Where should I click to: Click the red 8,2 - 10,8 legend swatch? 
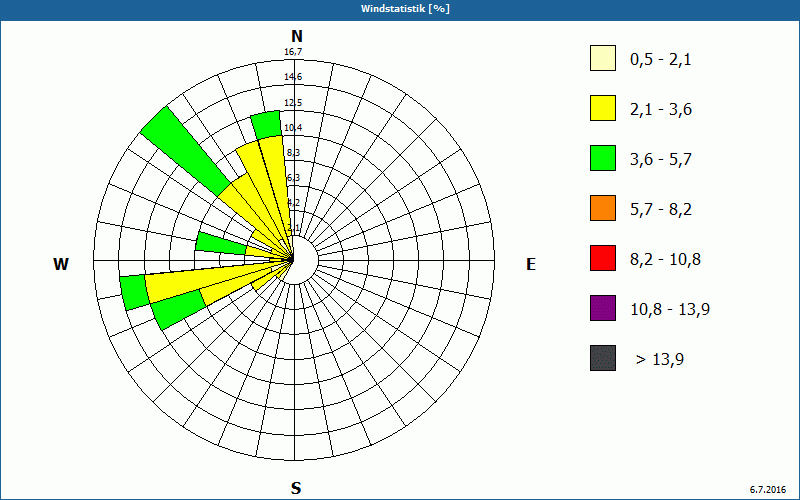[603, 258]
